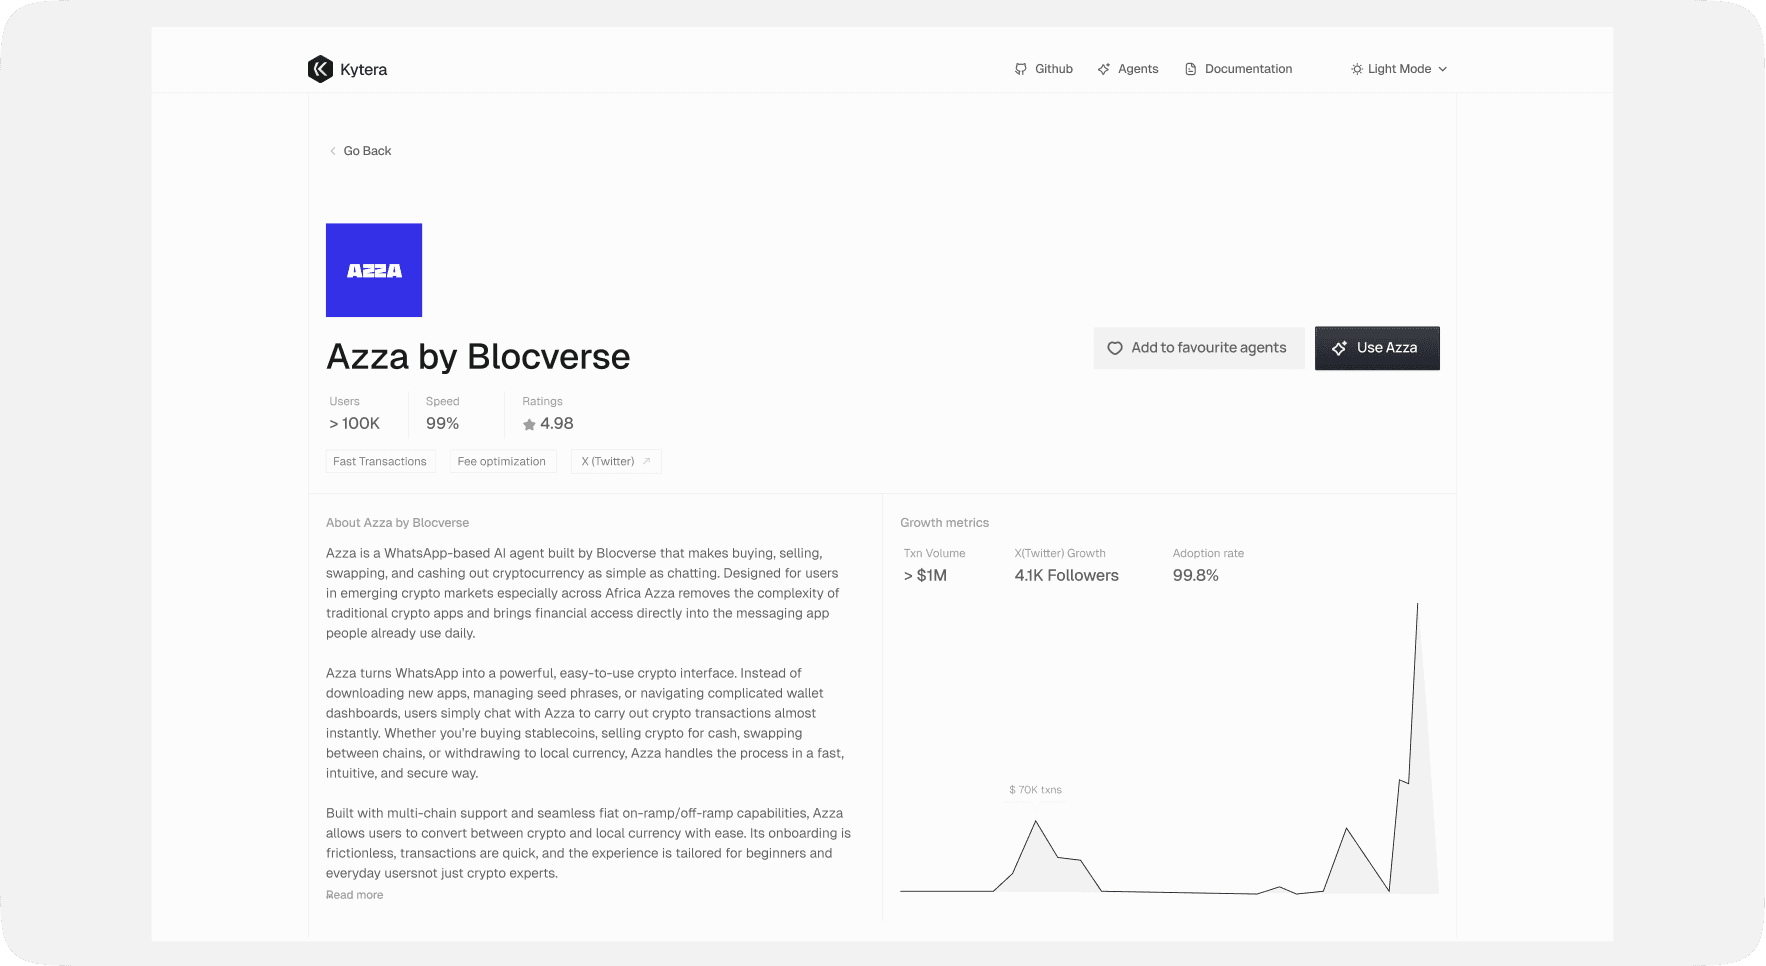The width and height of the screenshot is (1766, 966).
Task: Click the $ 70K txns chart label
Action: coord(1035,790)
